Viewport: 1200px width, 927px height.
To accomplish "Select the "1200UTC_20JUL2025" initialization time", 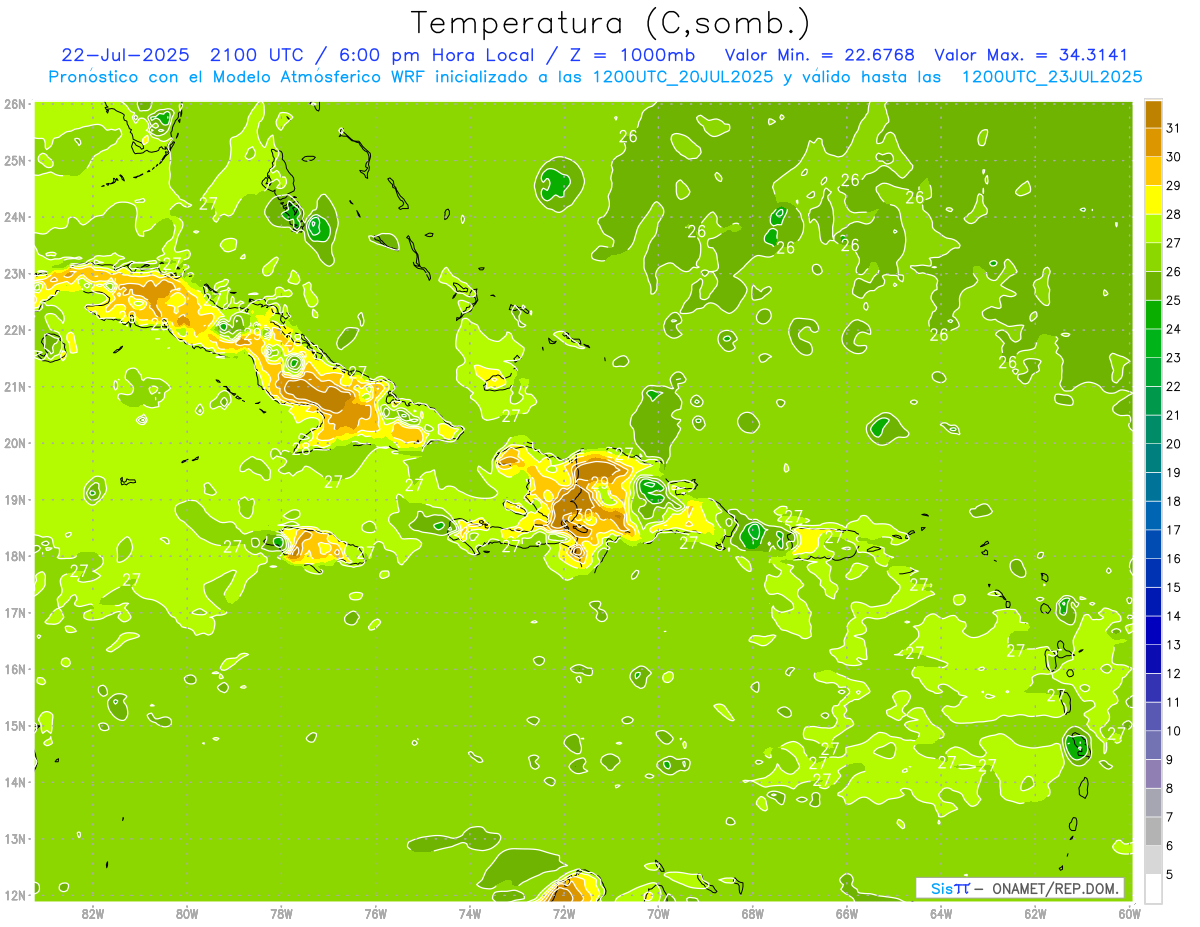I will click(683, 77).
